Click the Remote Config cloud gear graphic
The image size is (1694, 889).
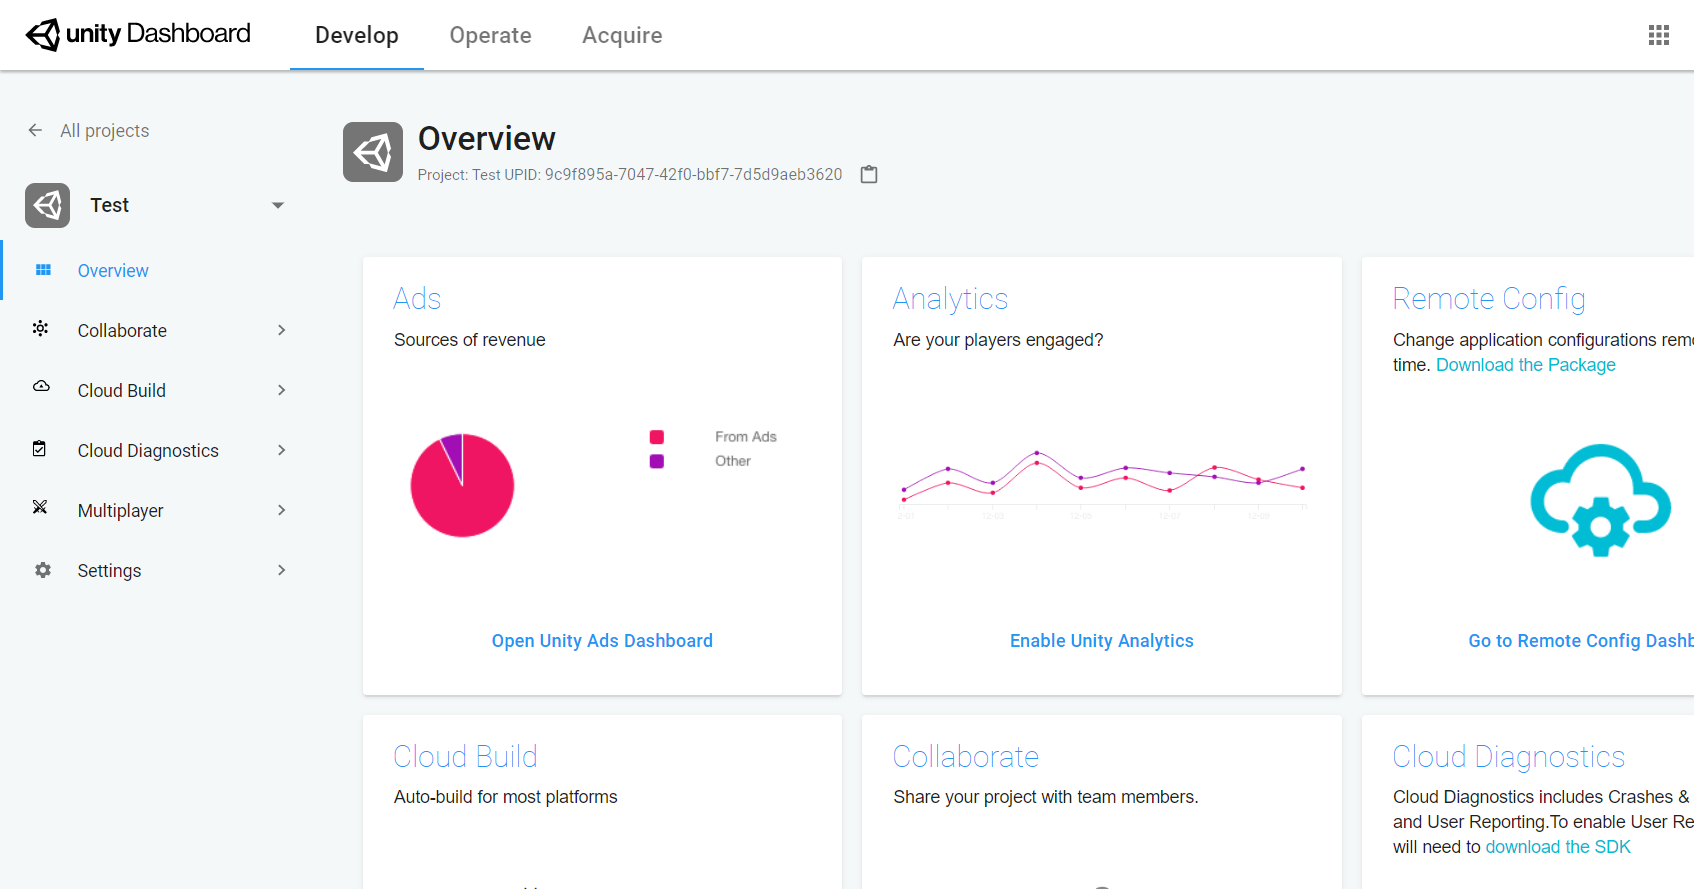[1600, 500]
